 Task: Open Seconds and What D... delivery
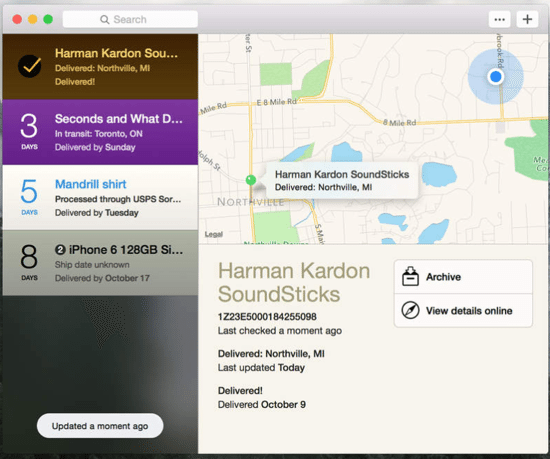coord(100,132)
